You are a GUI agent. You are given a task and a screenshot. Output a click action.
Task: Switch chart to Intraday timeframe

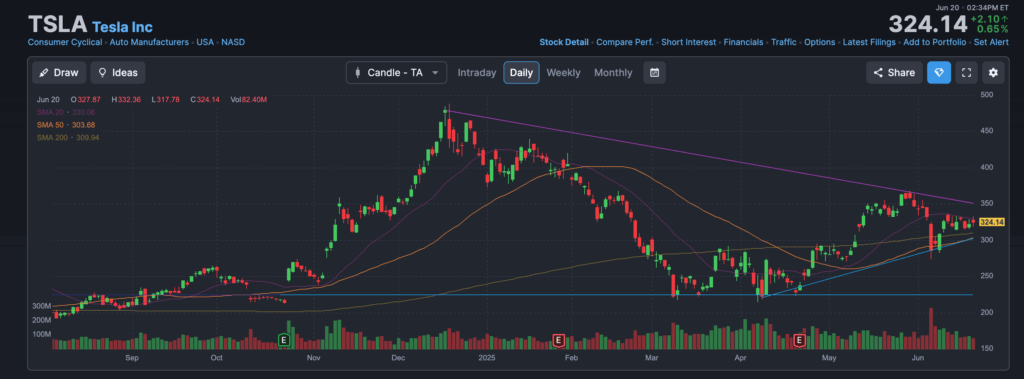click(477, 73)
